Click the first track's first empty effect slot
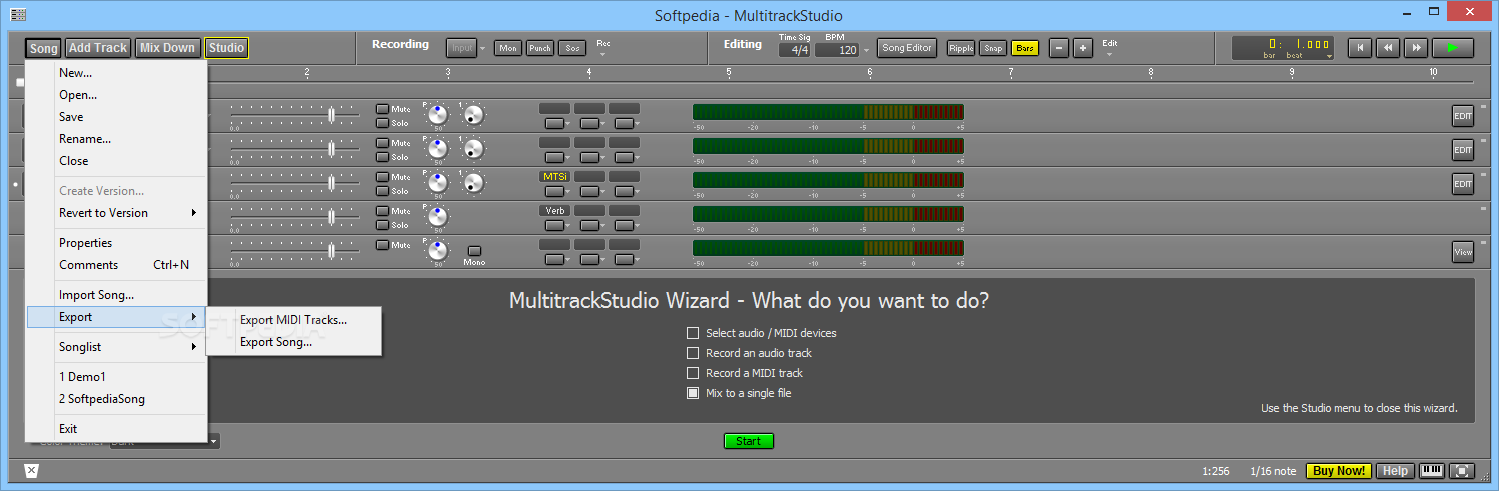The image size is (1499, 491). pos(554,108)
